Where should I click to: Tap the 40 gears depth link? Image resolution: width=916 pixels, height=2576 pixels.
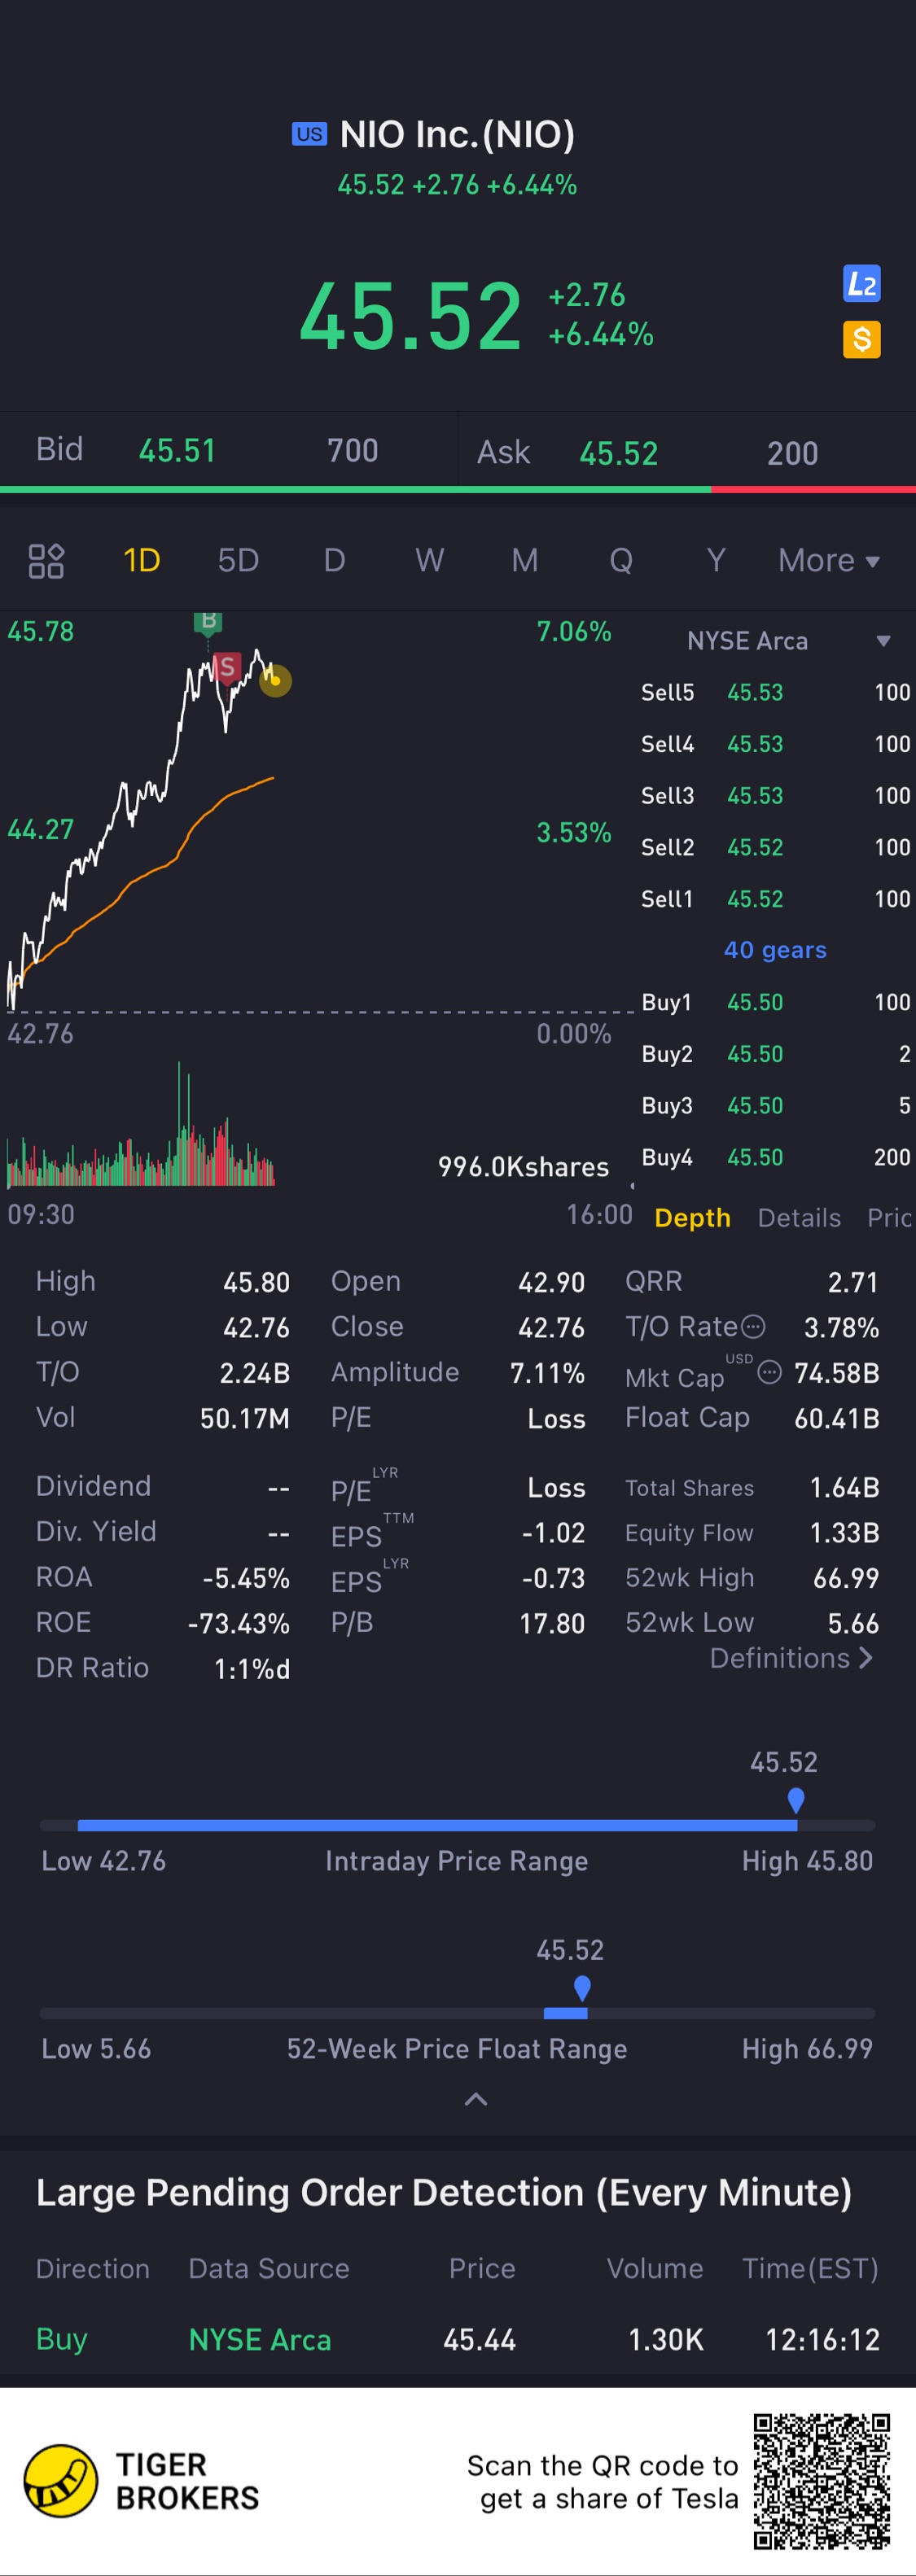775,950
